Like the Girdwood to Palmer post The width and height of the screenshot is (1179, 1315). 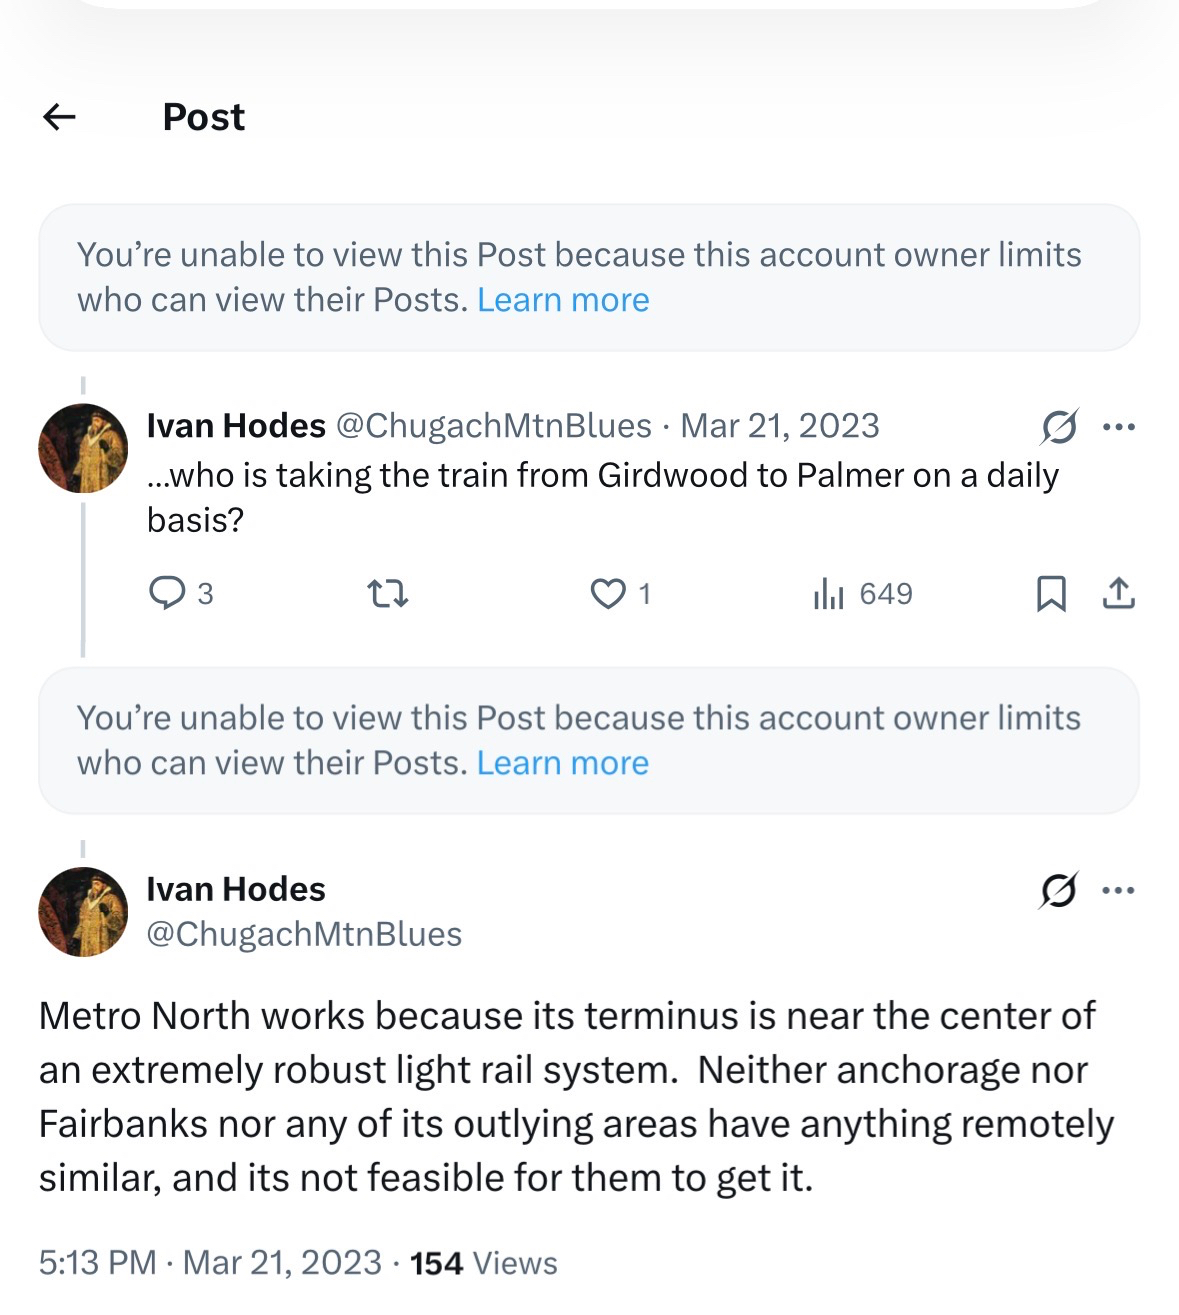click(608, 594)
